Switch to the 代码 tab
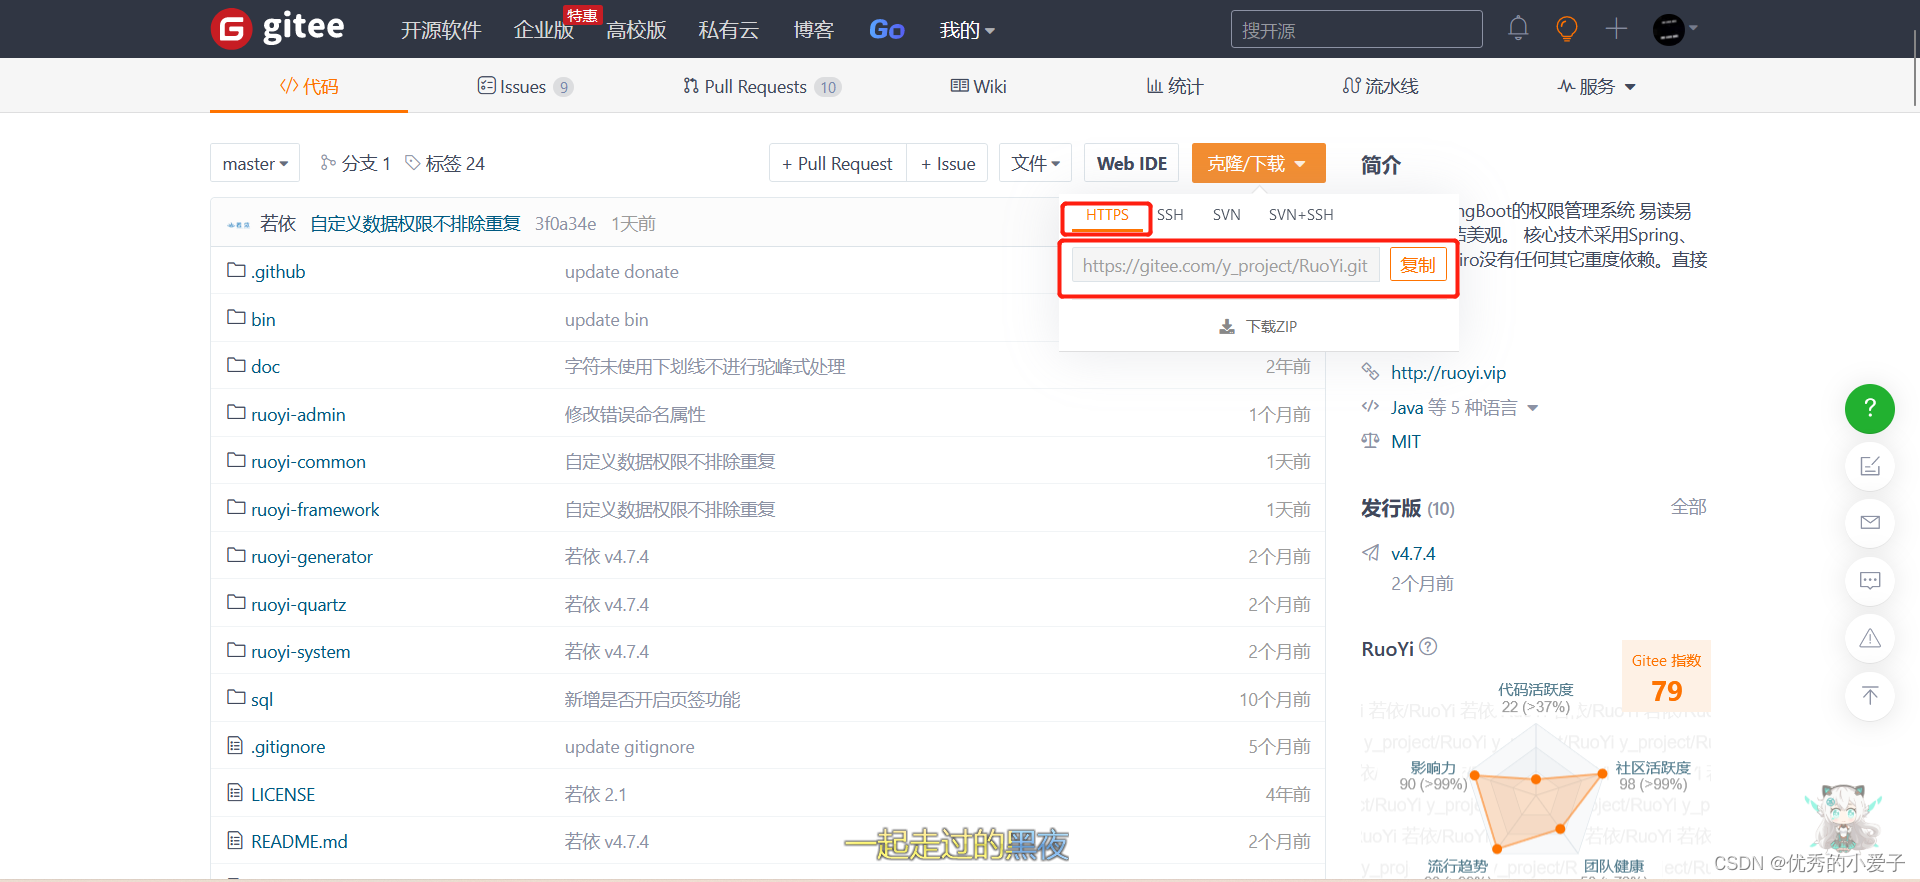1920x882 pixels. point(309,87)
